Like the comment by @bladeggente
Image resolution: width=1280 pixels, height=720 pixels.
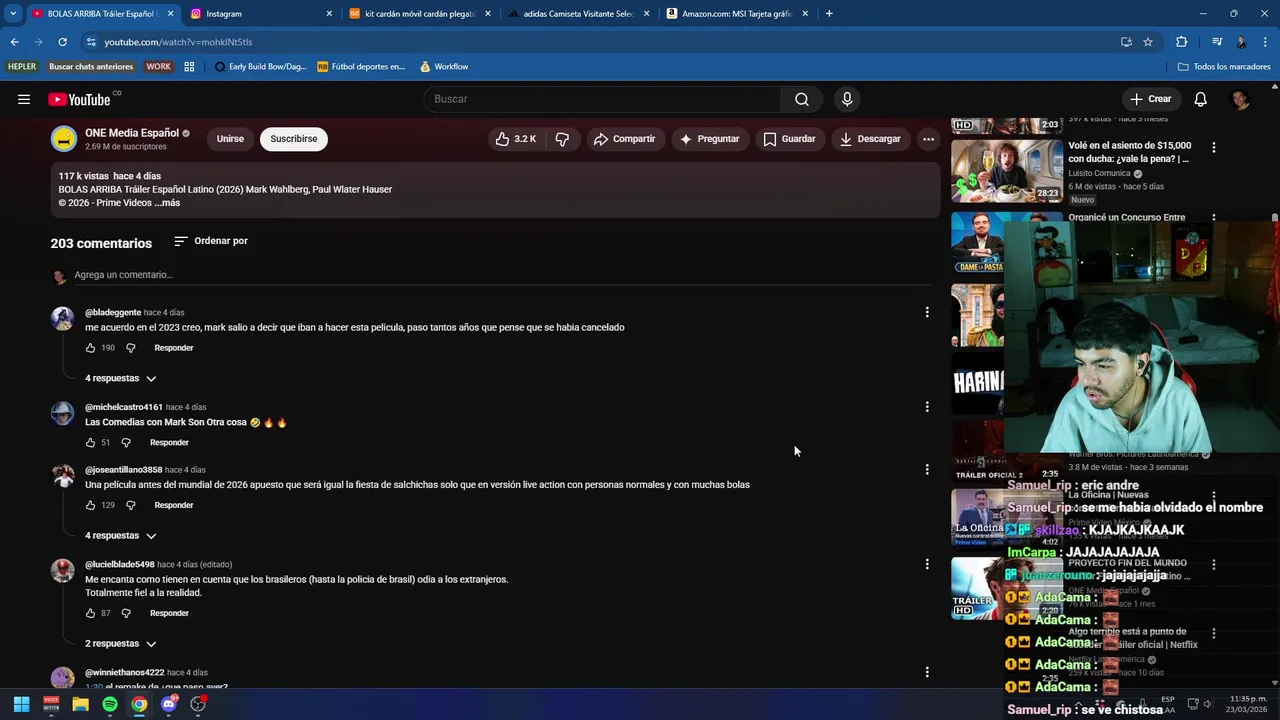pyautogui.click(x=91, y=348)
